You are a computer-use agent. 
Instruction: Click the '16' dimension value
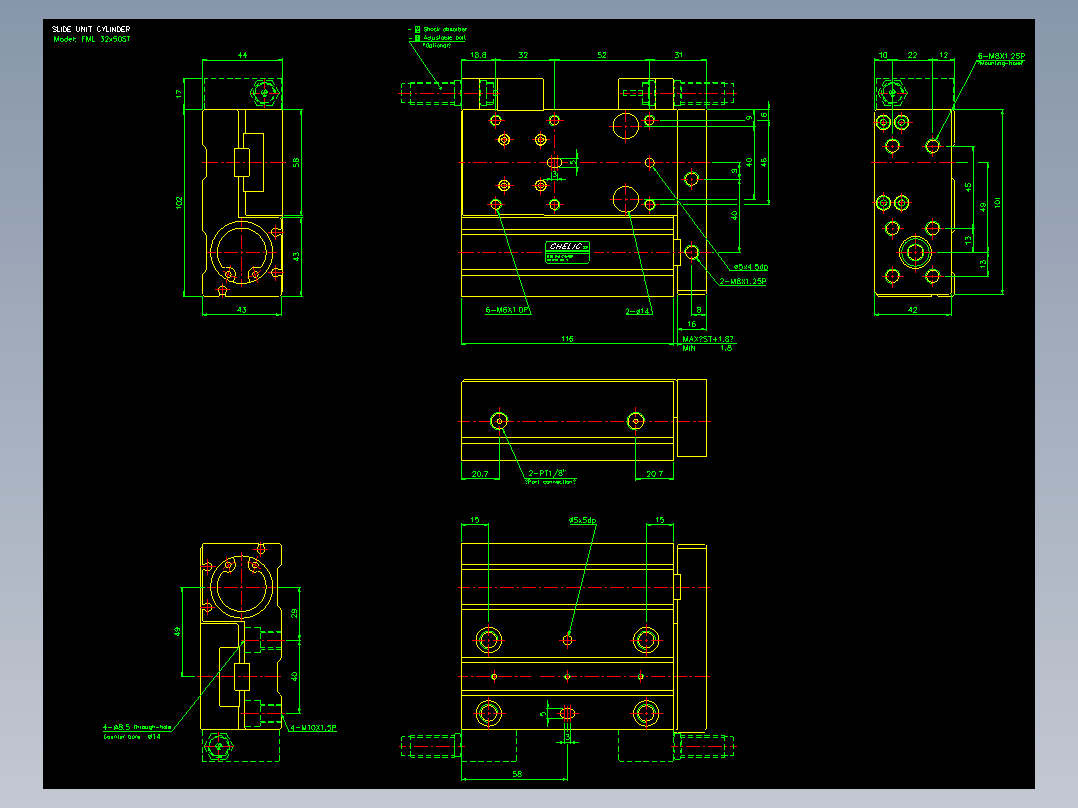pyautogui.click(x=692, y=324)
